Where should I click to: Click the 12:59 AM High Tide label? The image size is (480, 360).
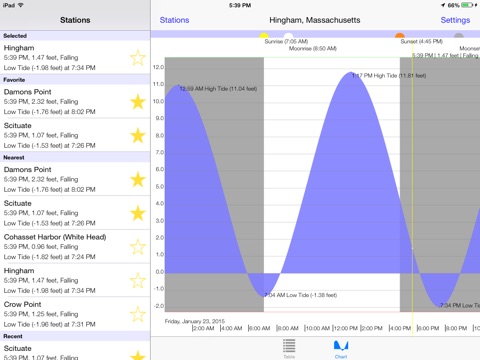[218, 89]
